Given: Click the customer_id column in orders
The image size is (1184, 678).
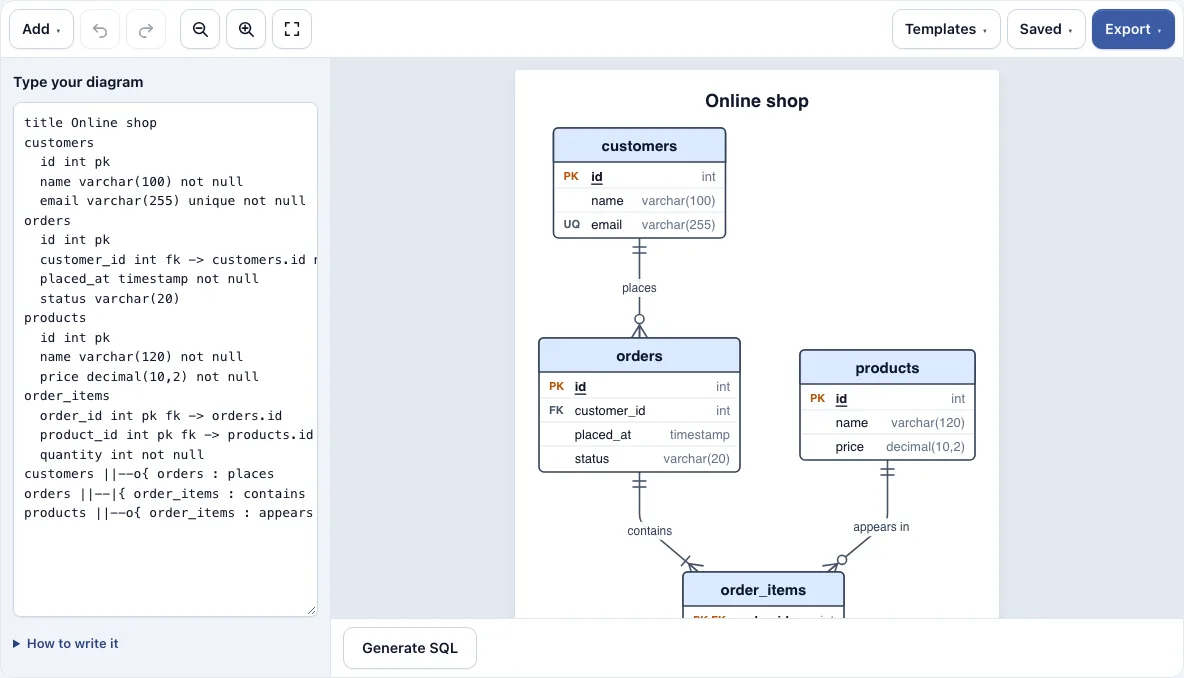Looking at the screenshot, I should pos(640,411).
